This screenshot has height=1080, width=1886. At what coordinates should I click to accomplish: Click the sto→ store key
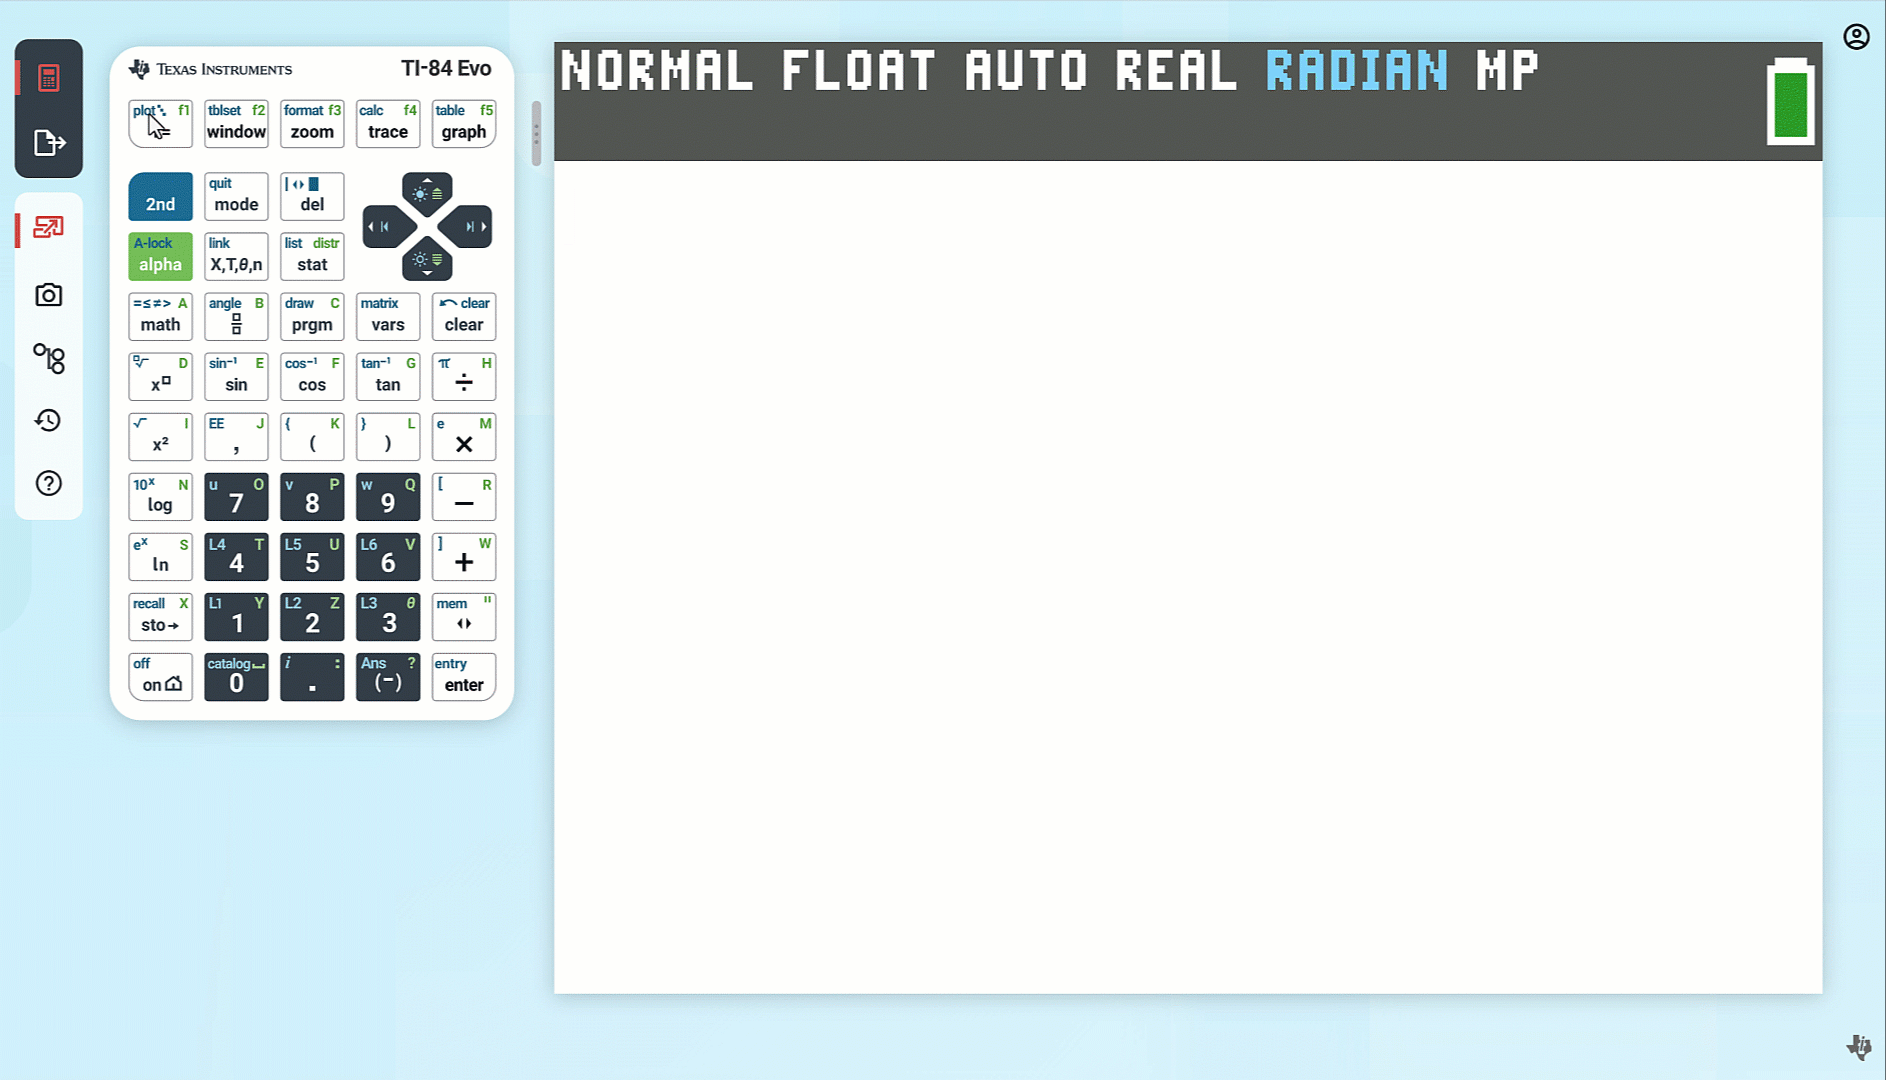[x=160, y=617]
